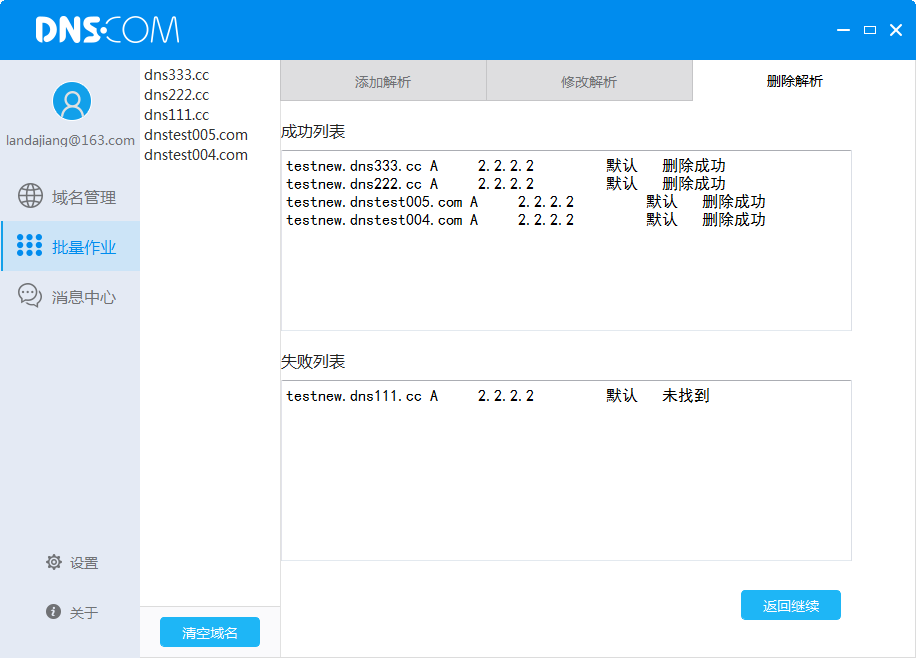
Task: Click the globe icon for 域名管理
Action: click(30, 196)
